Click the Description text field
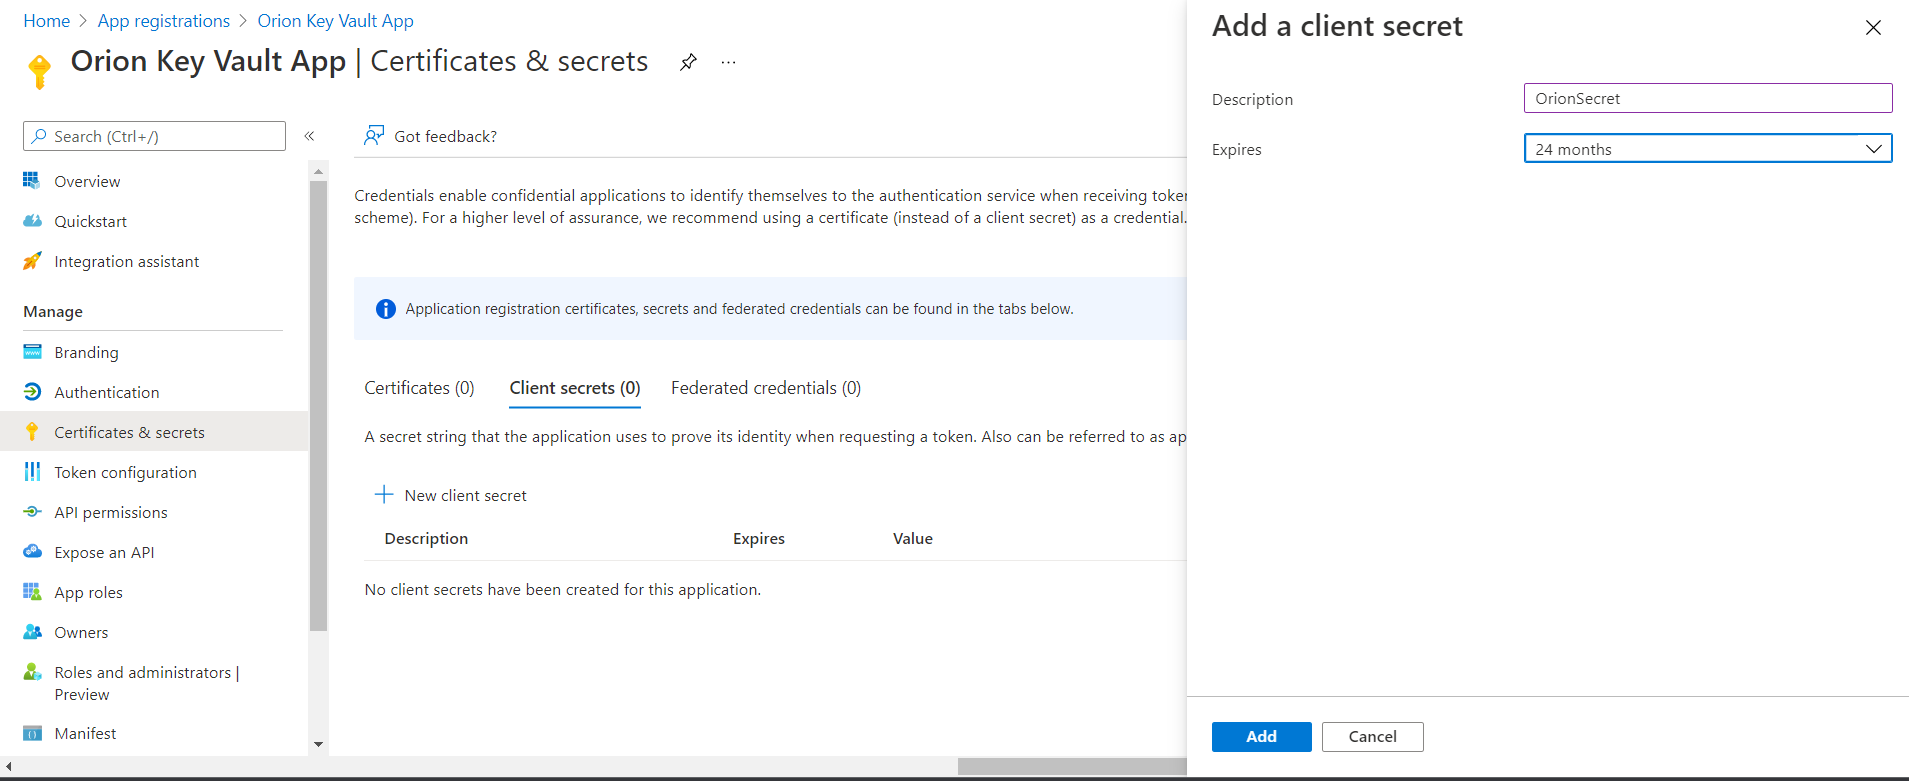This screenshot has height=781, width=1909. [1707, 98]
